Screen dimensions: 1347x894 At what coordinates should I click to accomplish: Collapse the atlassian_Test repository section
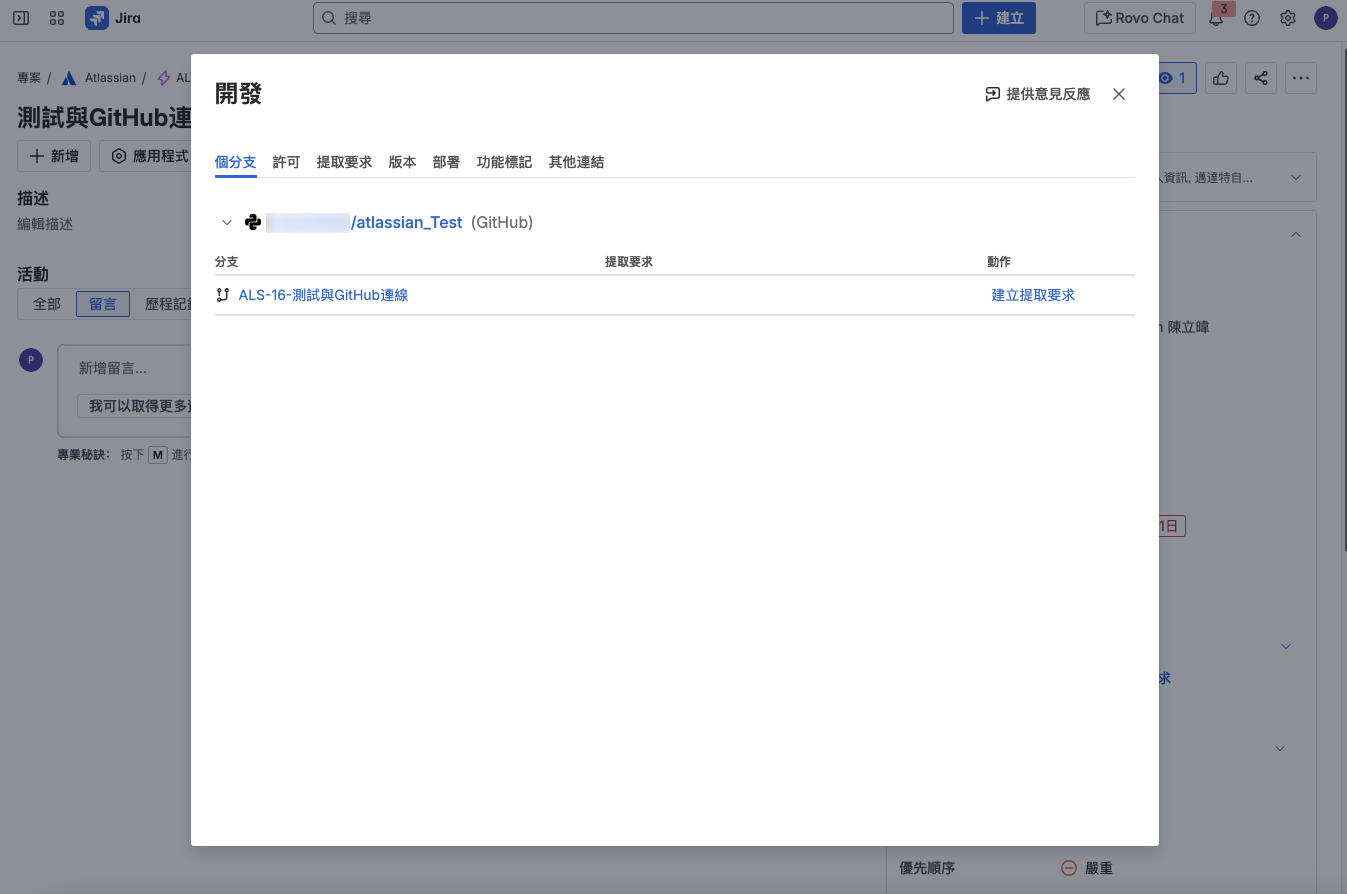227,222
